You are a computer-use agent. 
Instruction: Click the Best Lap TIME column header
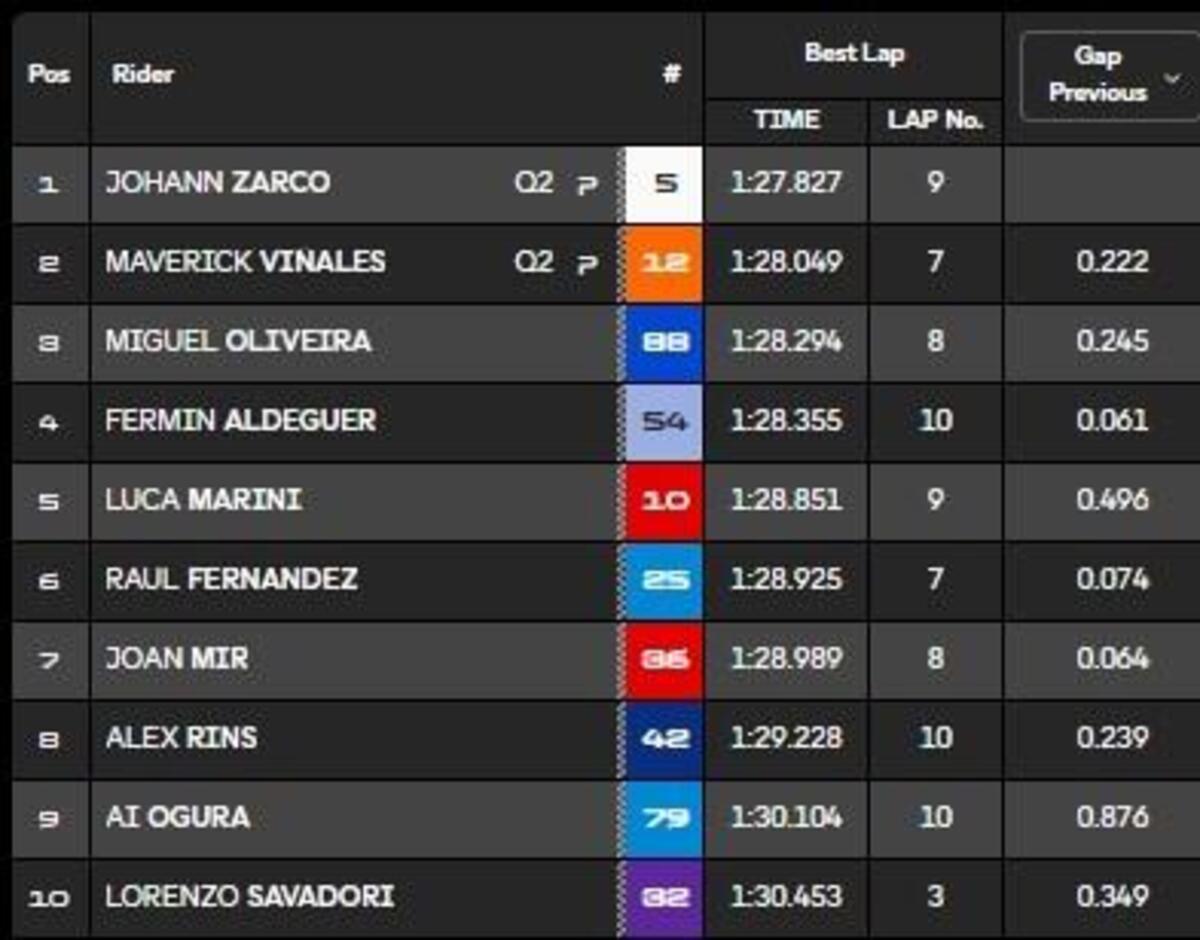click(x=787, y=120)
